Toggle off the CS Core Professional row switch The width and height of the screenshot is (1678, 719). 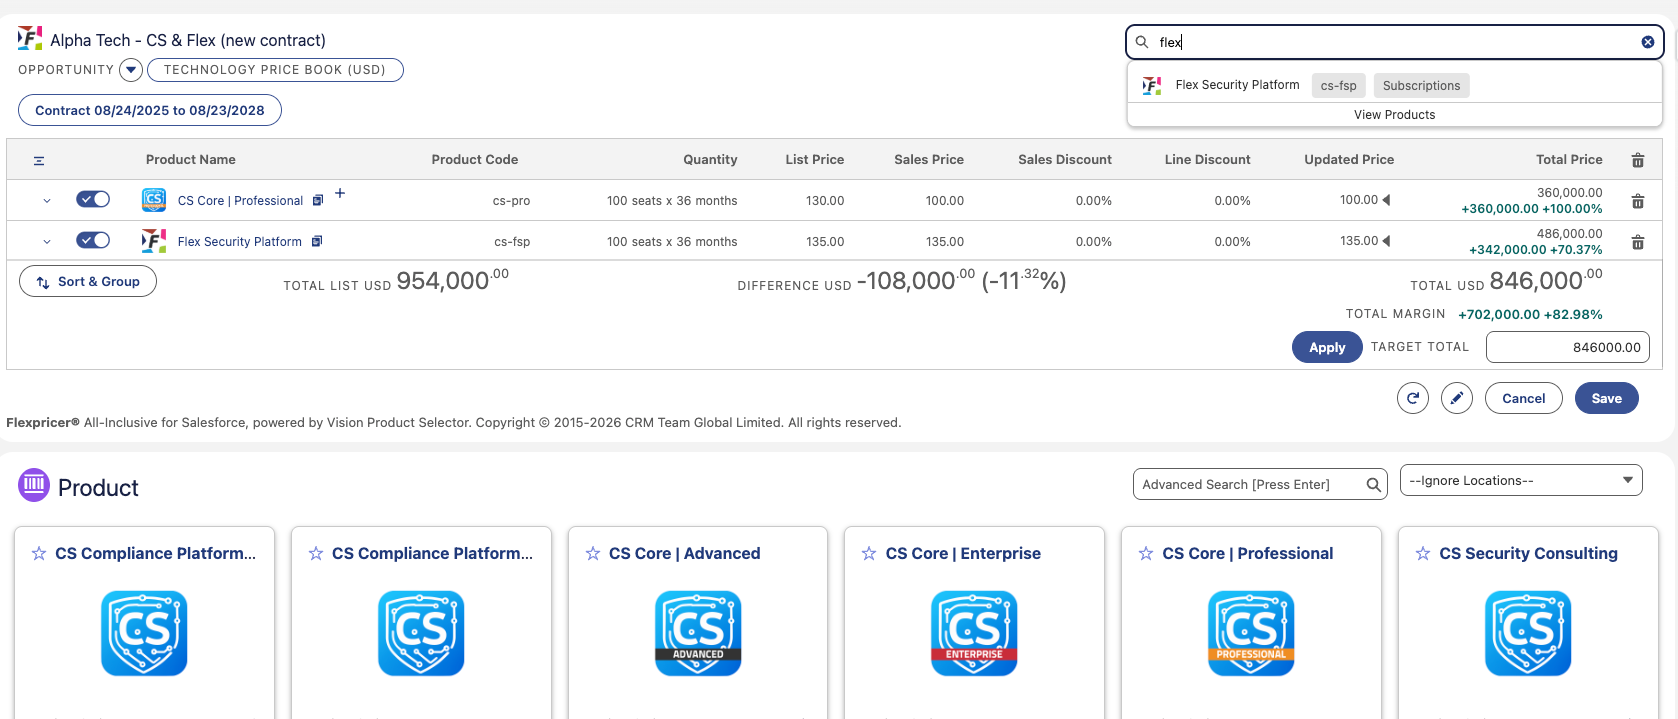click(x=93, y=199)
